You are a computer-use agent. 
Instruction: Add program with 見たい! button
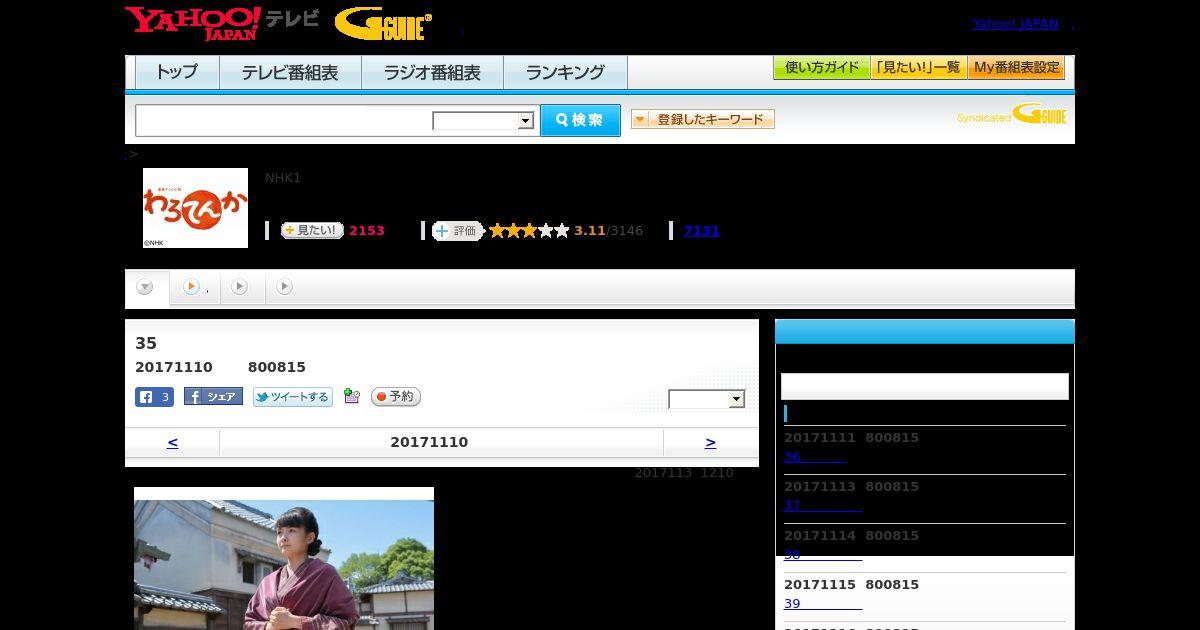pyautogui.click(x=312, y=230)
